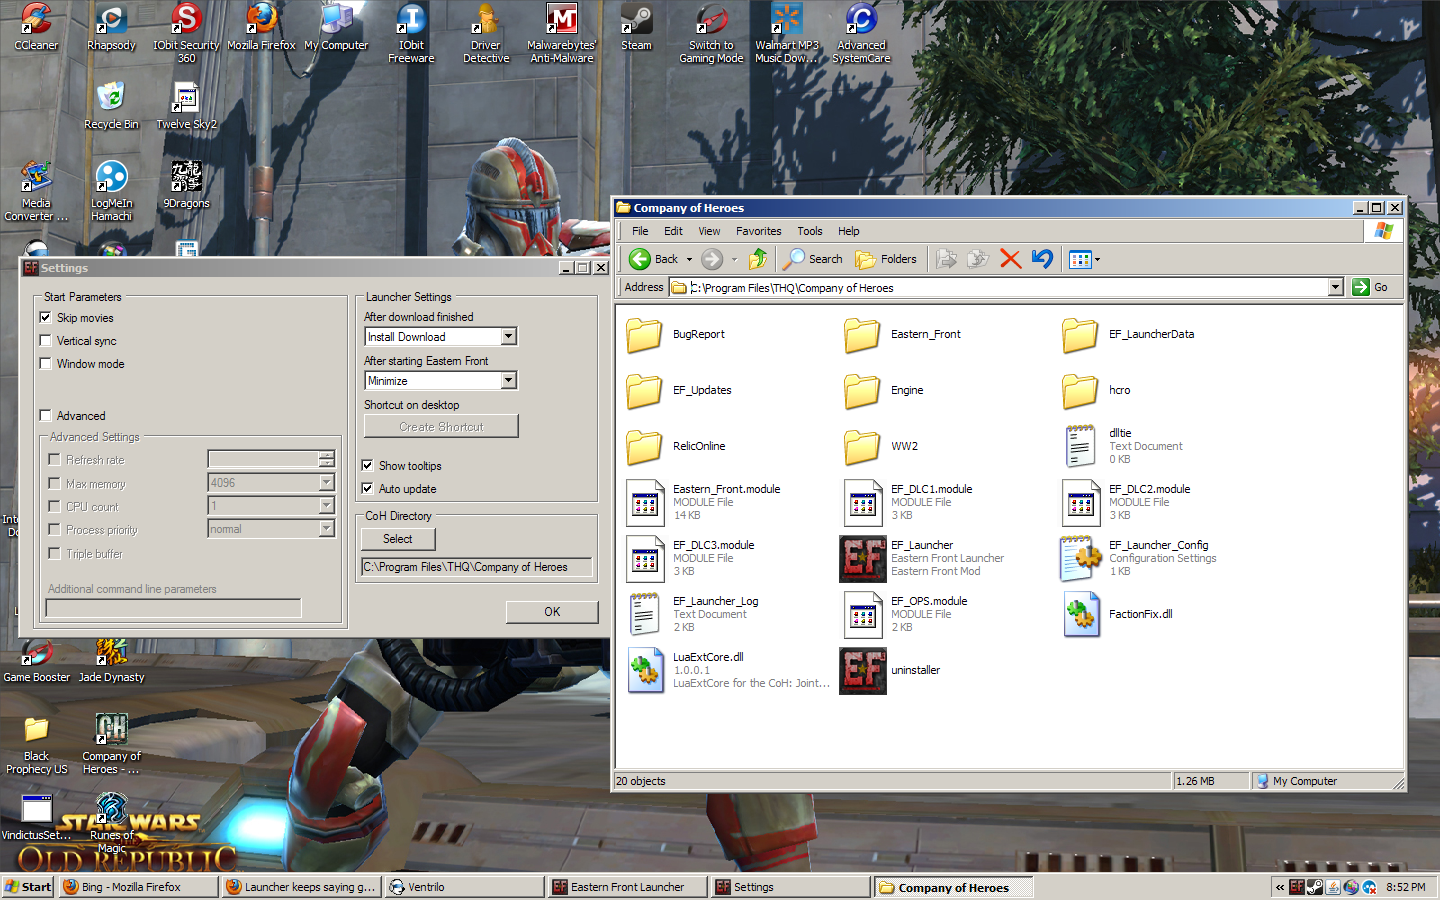Image resolution: width=1440 pixels, height=900 pixels.
Task: Select the uninstaller application icon
Action: coord(862,670)
